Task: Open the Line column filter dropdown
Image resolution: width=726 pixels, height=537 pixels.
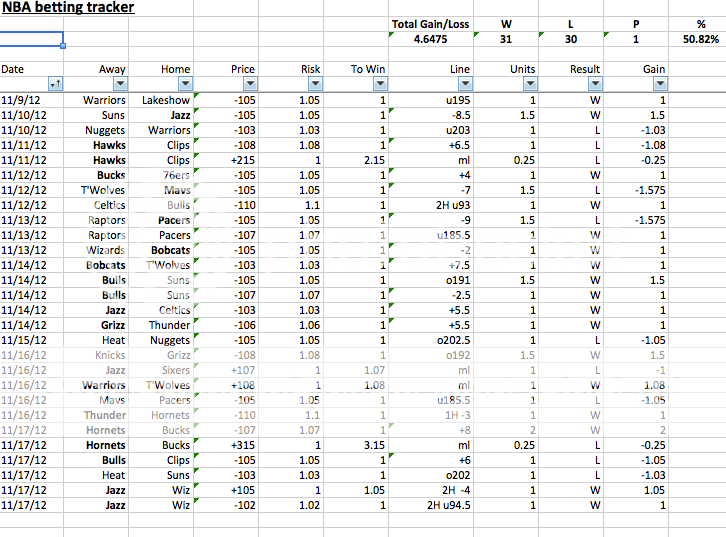Action: [x=465, y=84]
